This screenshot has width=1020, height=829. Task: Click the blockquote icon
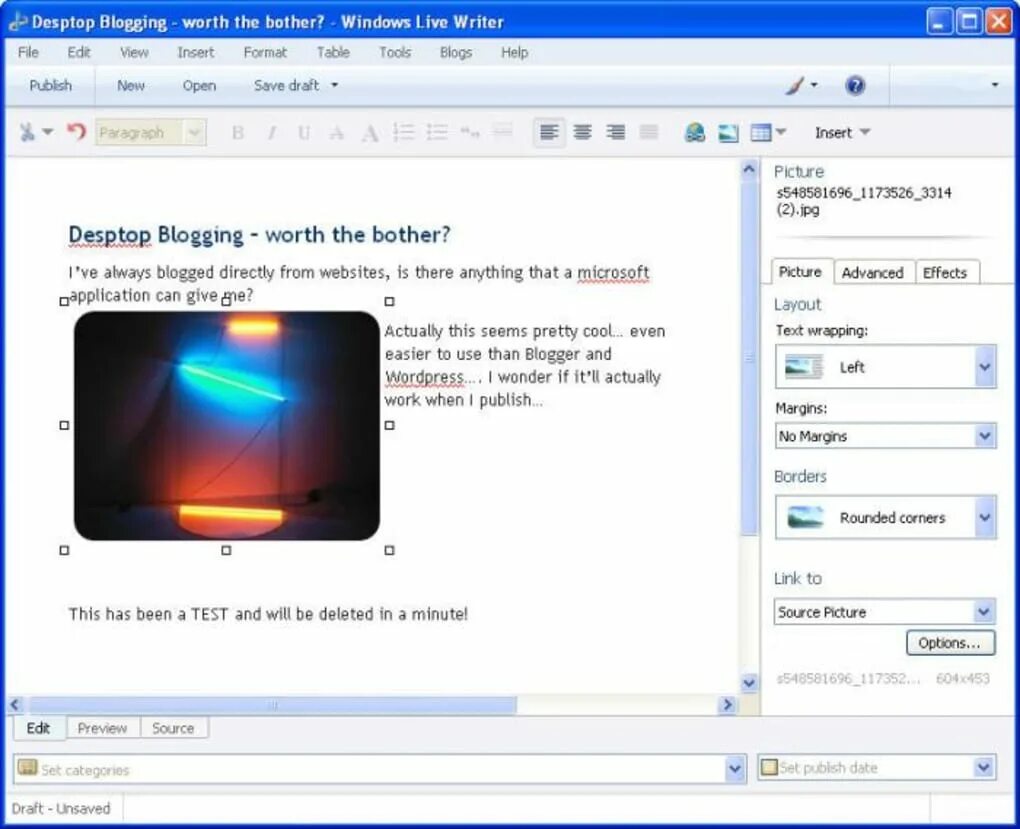click(470, 132)
